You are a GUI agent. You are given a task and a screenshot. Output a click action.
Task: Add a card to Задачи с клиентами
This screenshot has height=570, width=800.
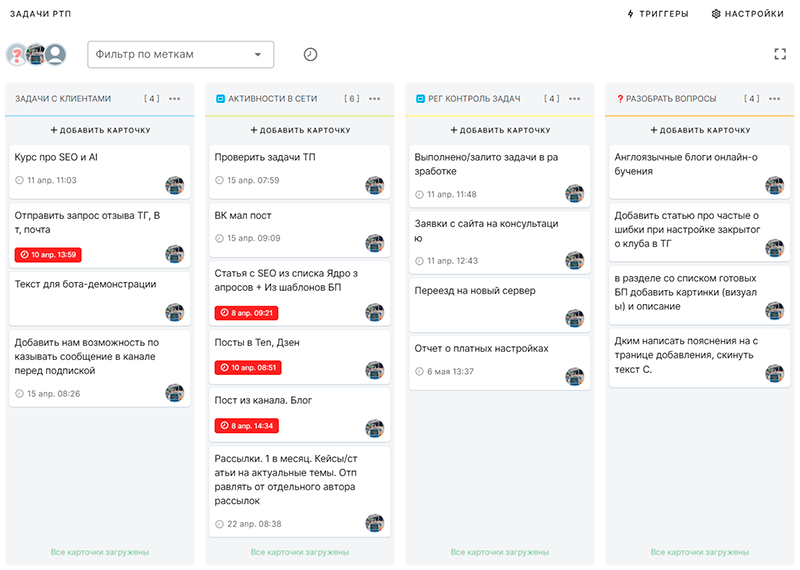(x=100, y=130)
